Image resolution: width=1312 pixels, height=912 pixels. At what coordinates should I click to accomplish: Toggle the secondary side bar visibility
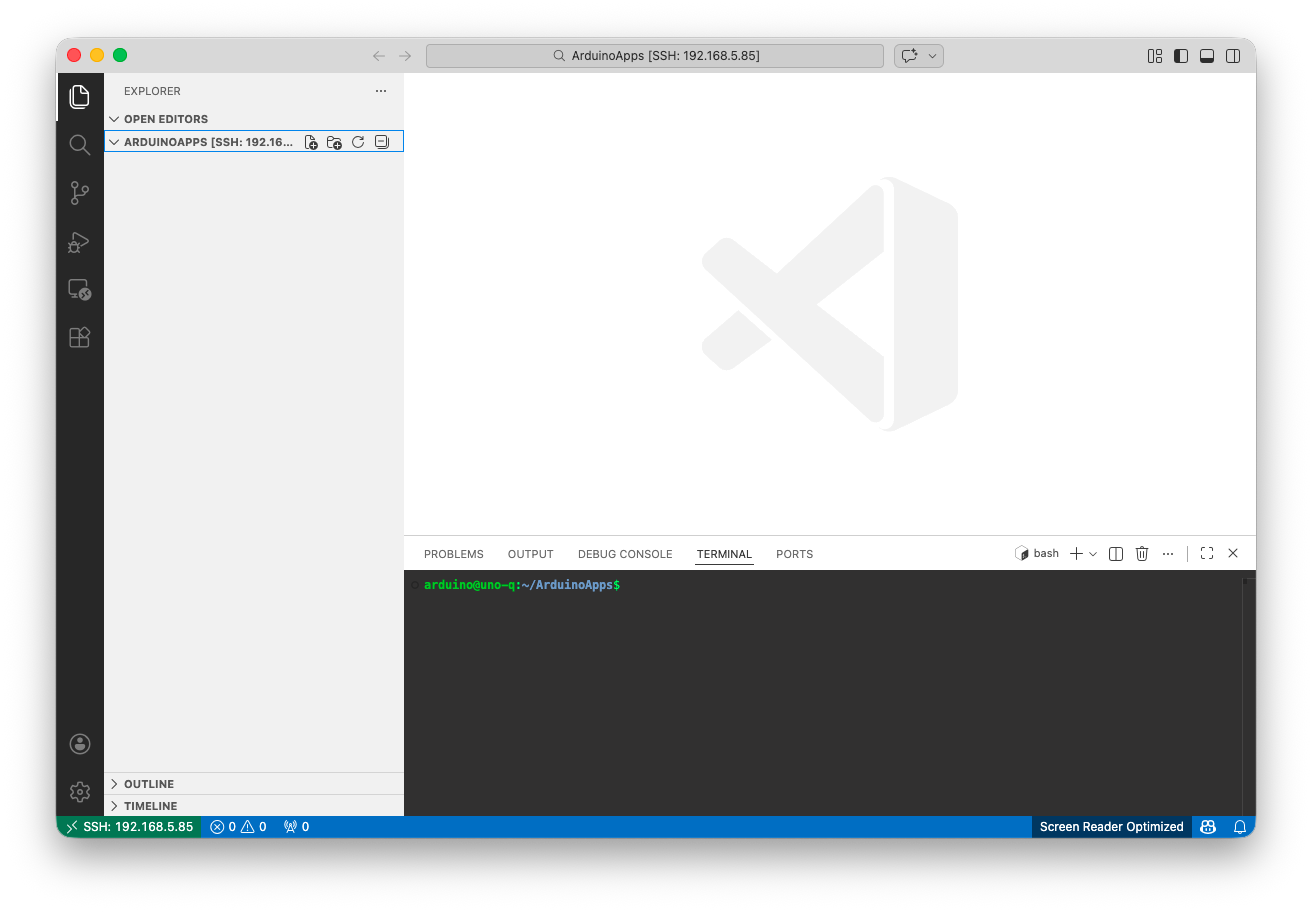pos(1233,56)
